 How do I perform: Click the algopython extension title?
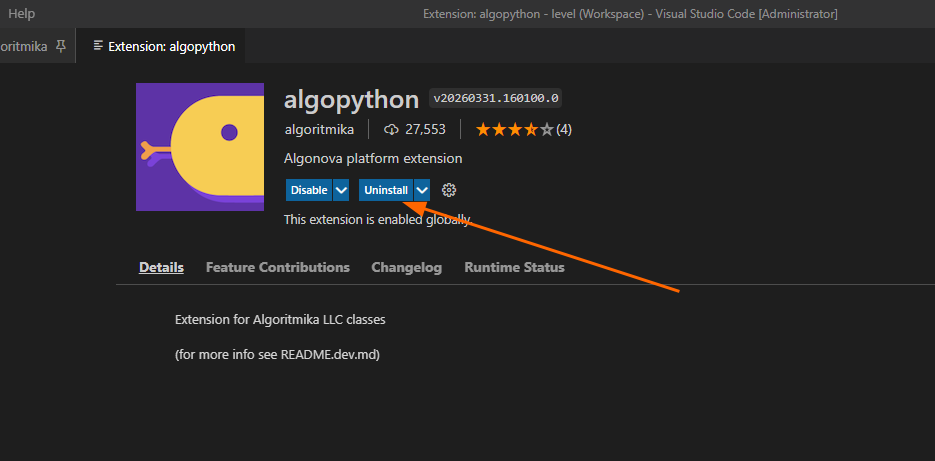pyautogui.click(x=351, y=99)
